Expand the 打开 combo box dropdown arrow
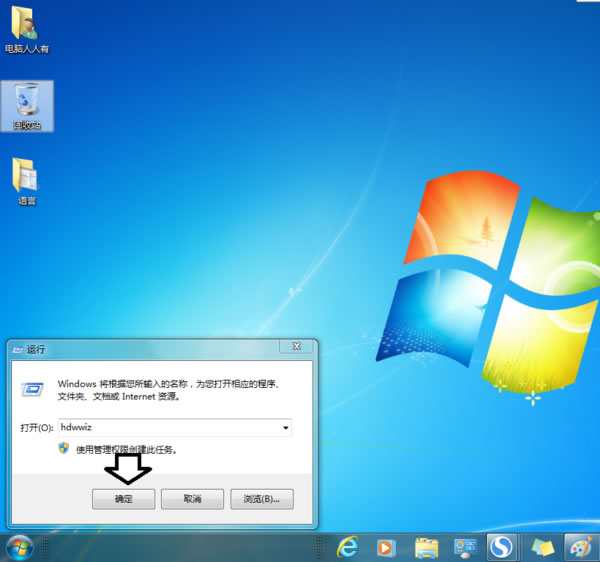The image size is (600, 562). [x=285, y=428]
